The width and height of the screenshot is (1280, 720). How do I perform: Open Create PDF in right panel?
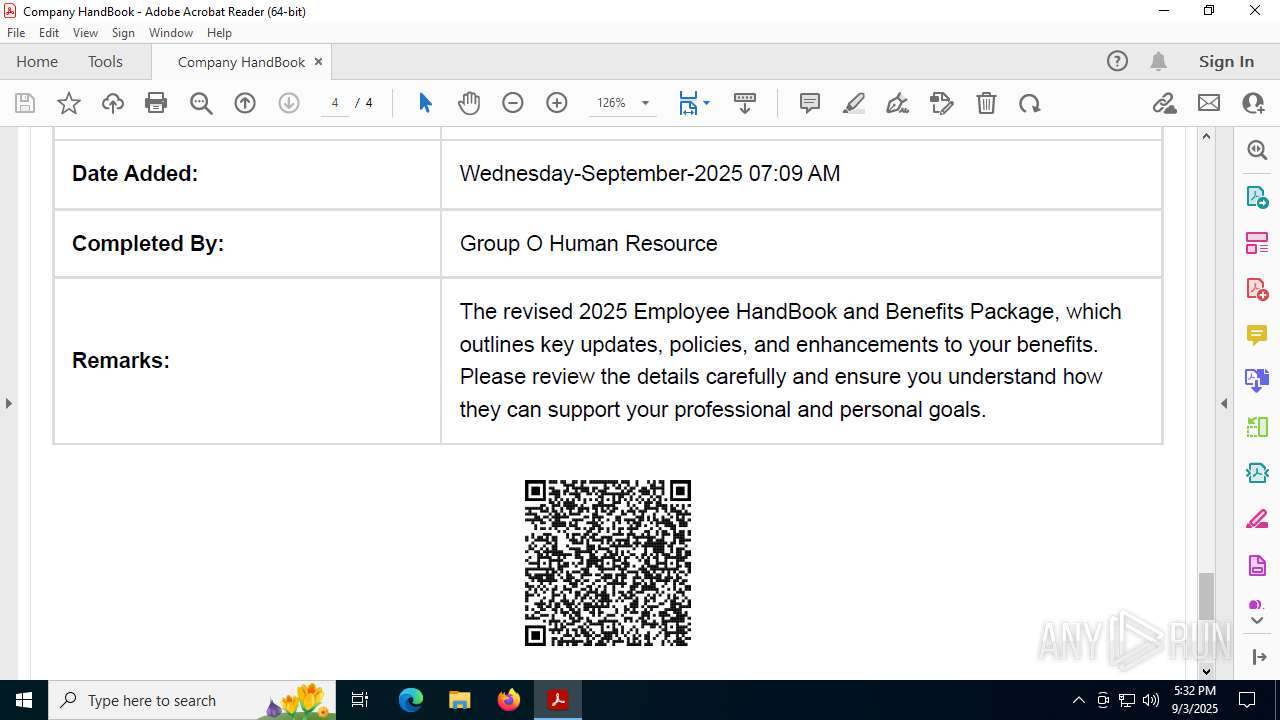(1257, 289)
